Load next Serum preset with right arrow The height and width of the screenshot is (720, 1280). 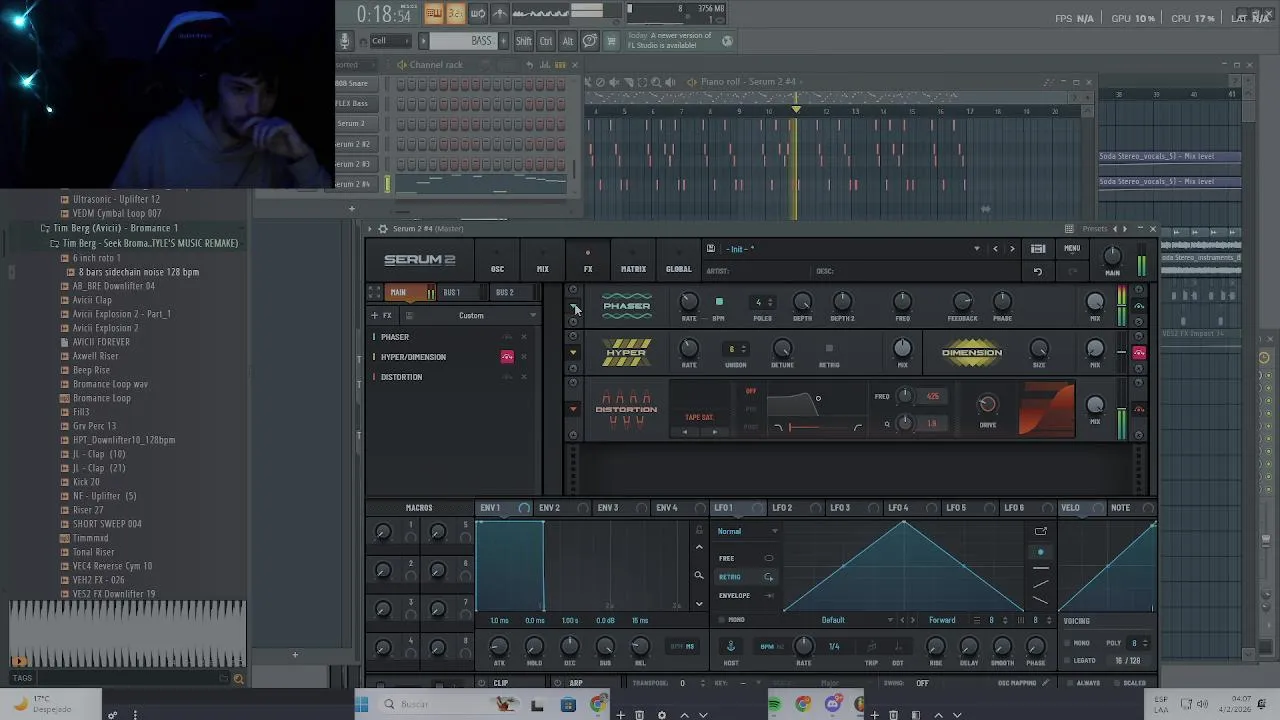point(1012,249)
